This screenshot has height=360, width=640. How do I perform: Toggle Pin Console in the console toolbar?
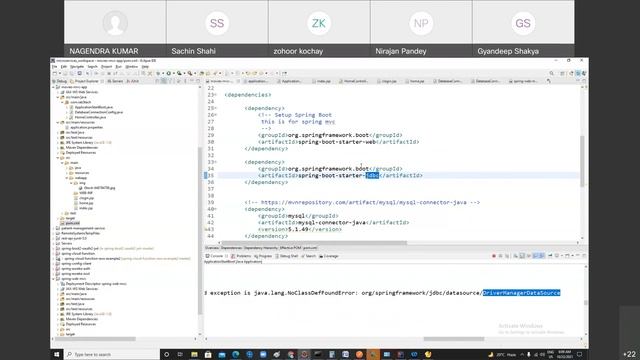point(550,256)
